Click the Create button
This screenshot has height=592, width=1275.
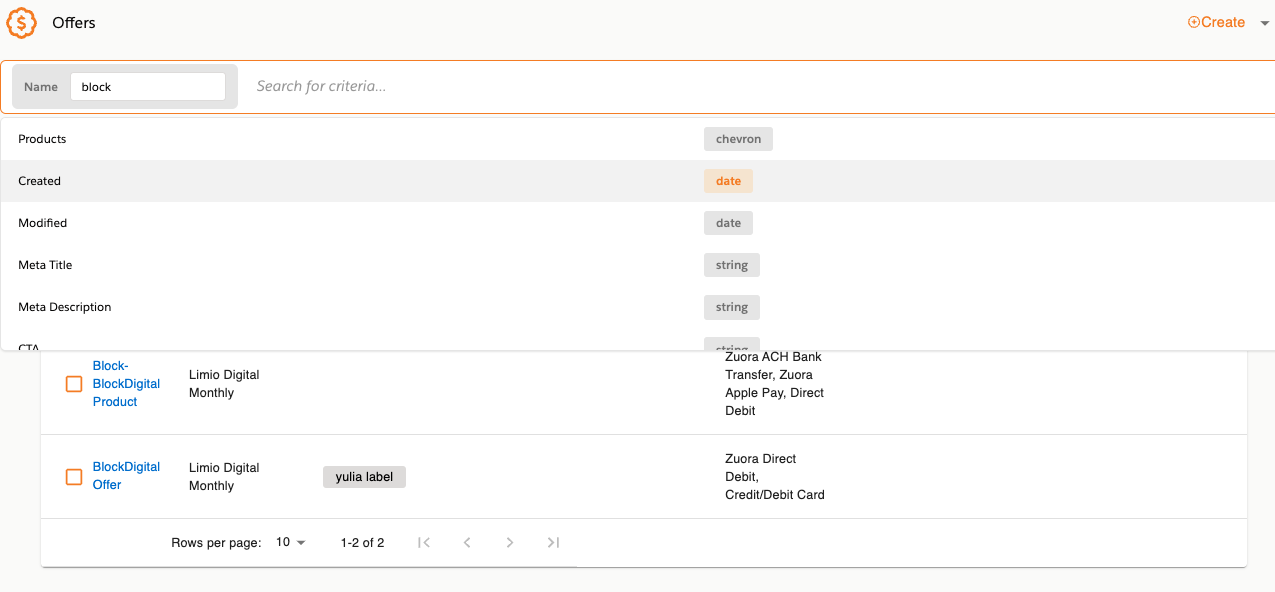[x=1216, y=22]
